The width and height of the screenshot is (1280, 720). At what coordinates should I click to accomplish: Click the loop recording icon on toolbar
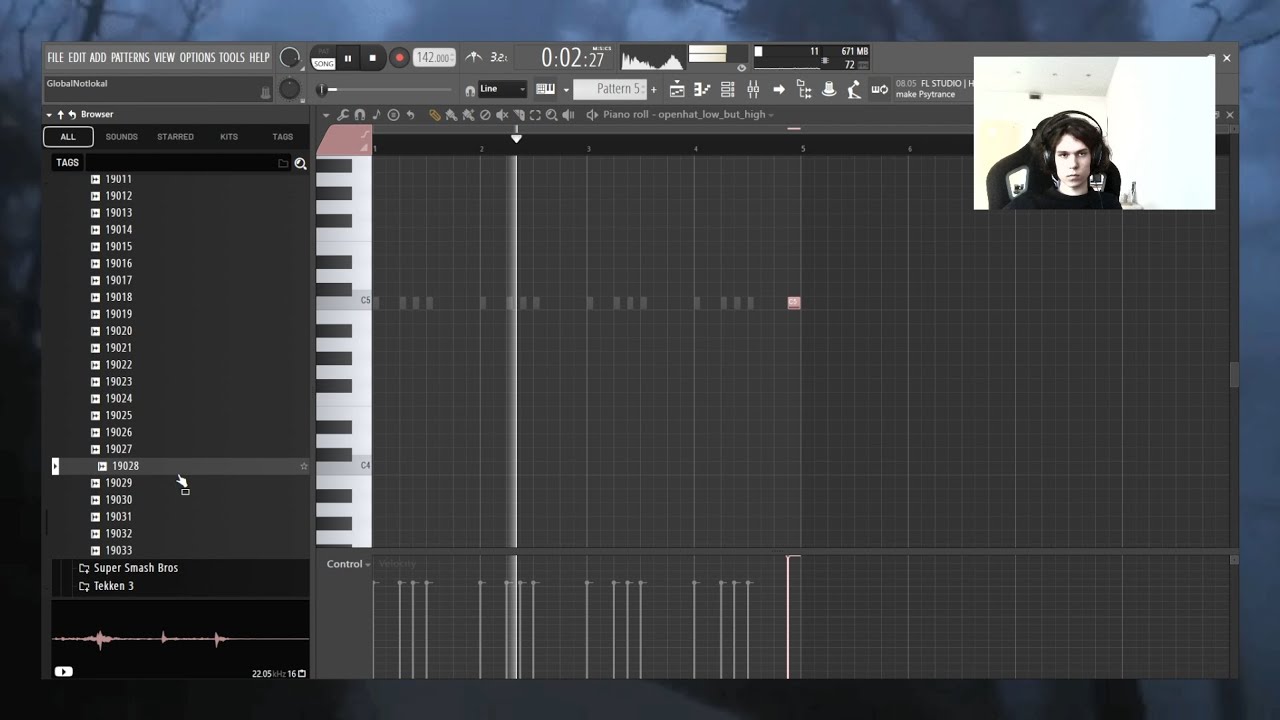pos(880,89)
